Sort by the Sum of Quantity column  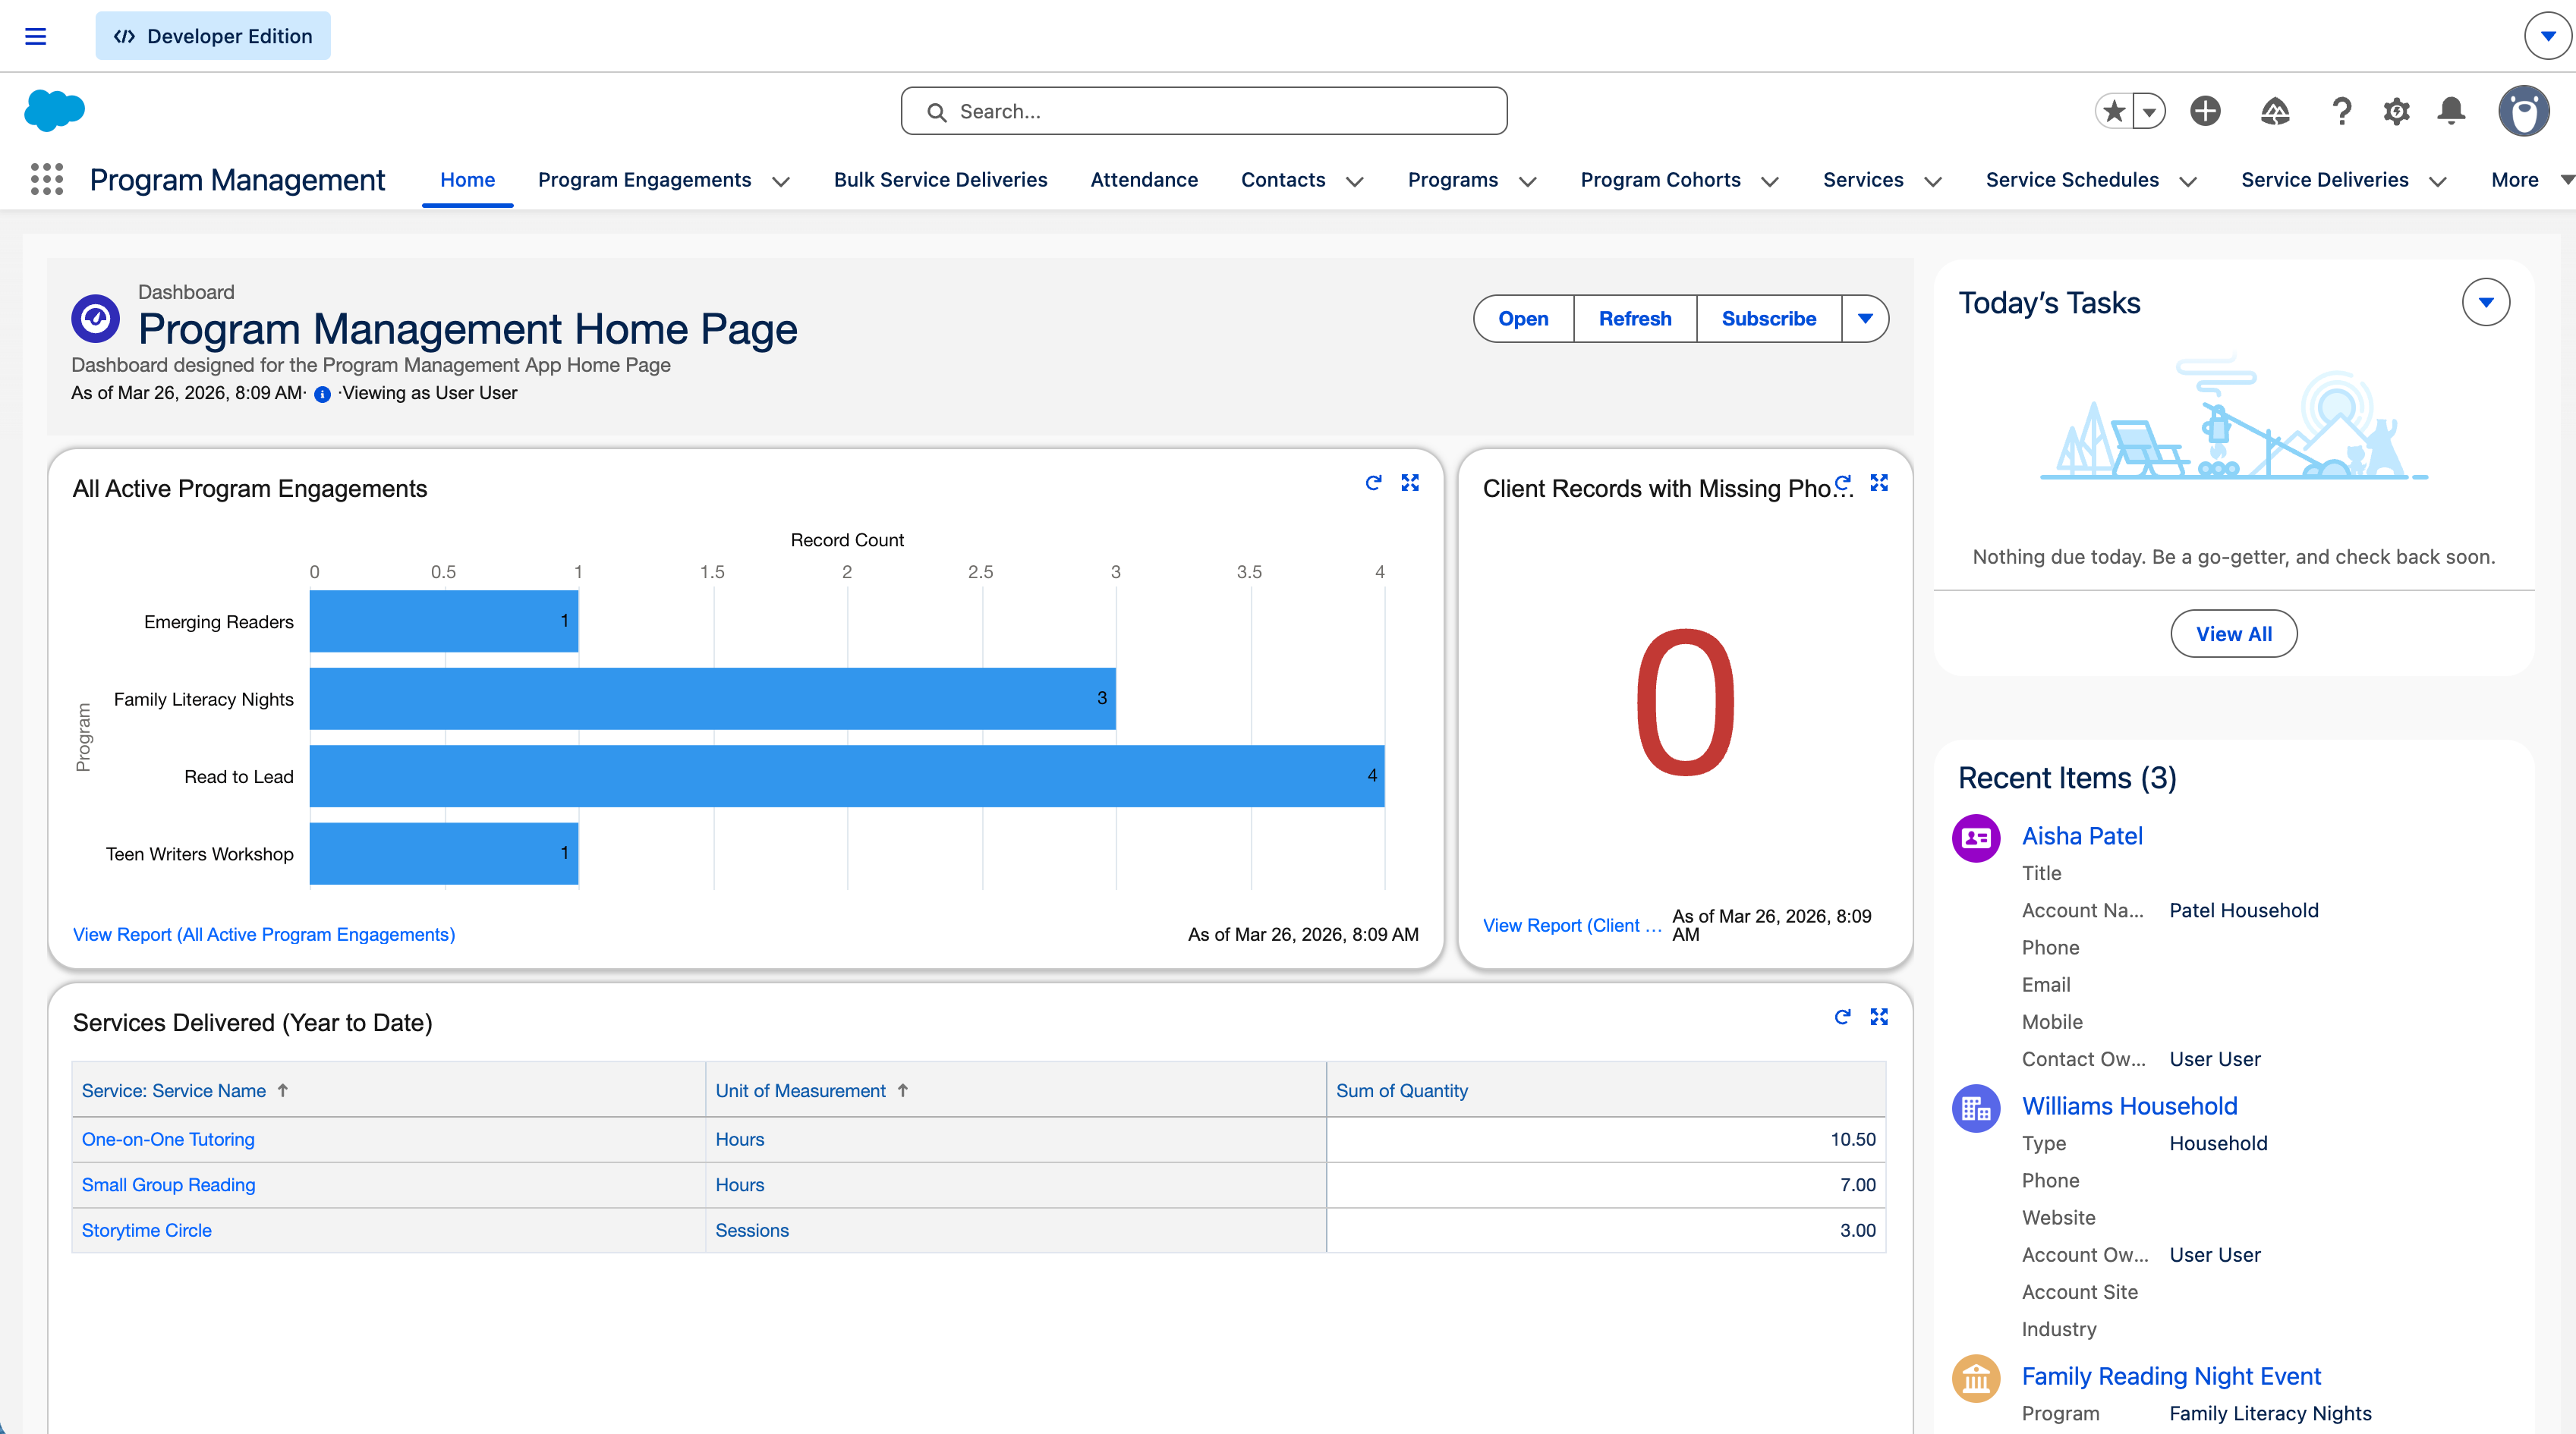point(1402,1090)
